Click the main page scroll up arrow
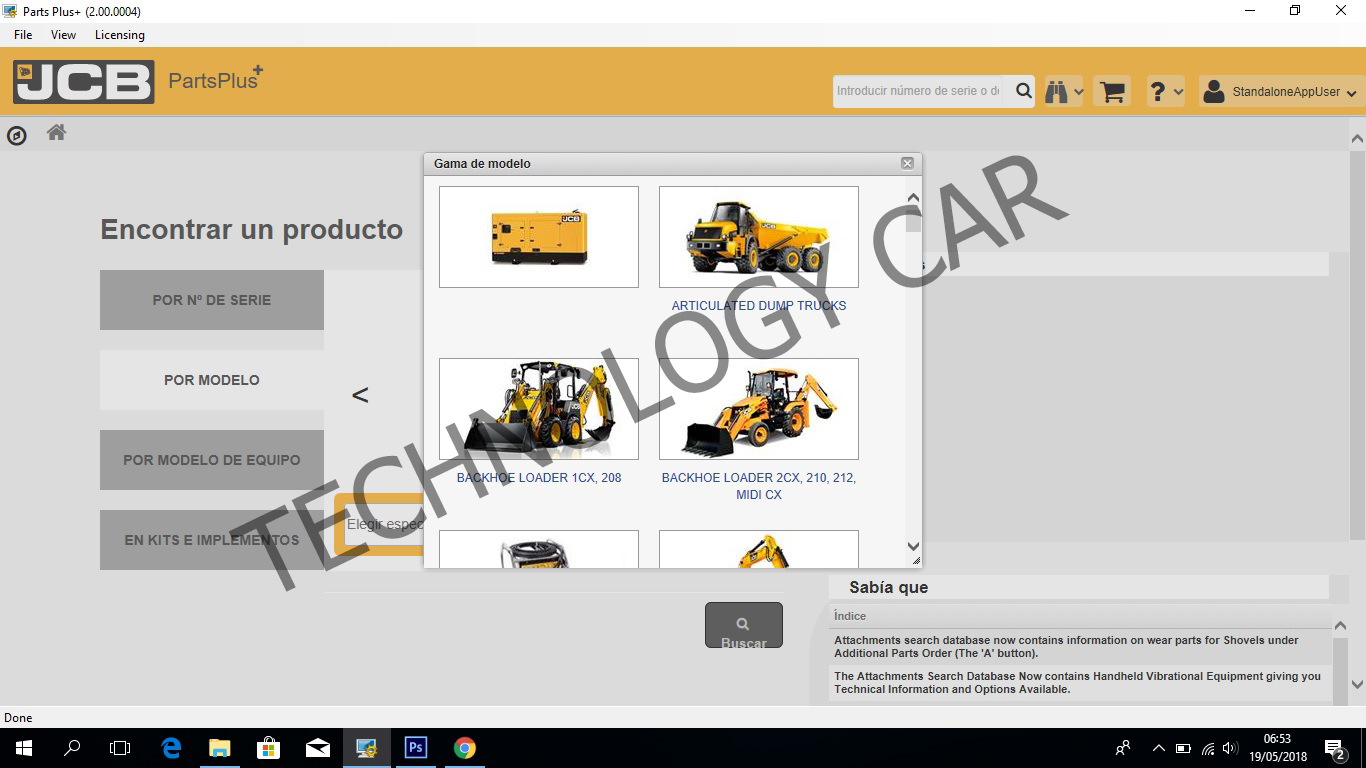The height and width of the screenshot is (768, 1366). [x=1357, y=139]
